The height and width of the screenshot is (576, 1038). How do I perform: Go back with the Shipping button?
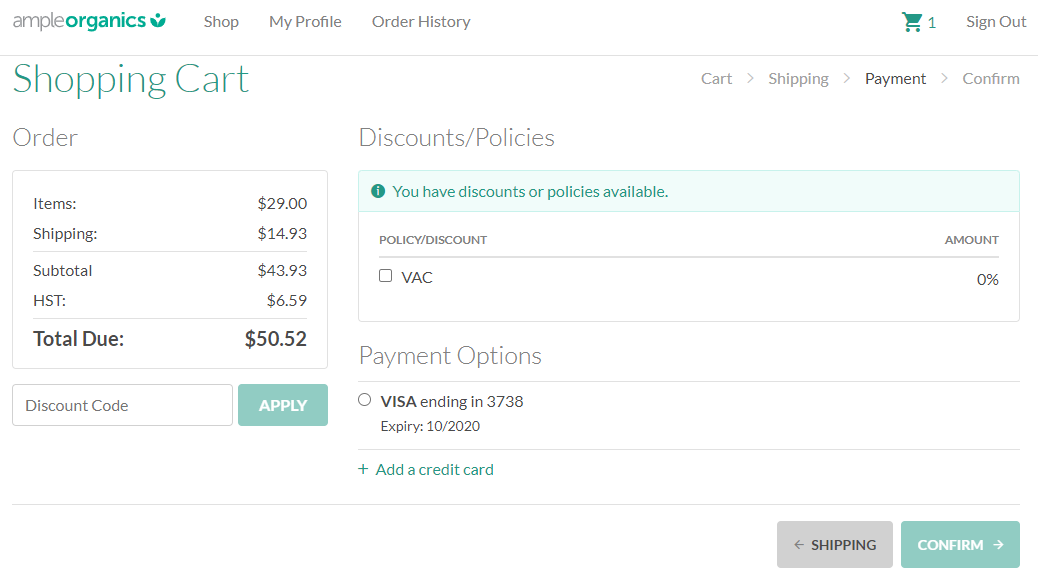pyautogui.click(x=834, y=545)
